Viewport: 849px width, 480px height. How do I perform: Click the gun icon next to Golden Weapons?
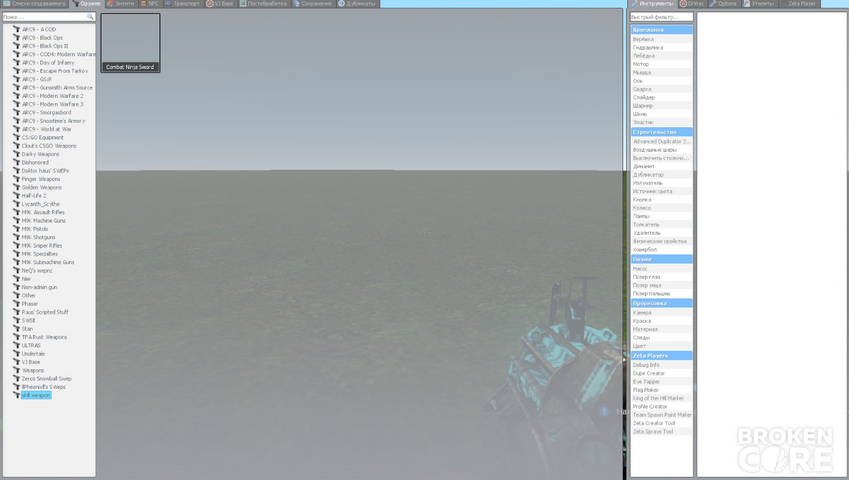pos(16,187)
